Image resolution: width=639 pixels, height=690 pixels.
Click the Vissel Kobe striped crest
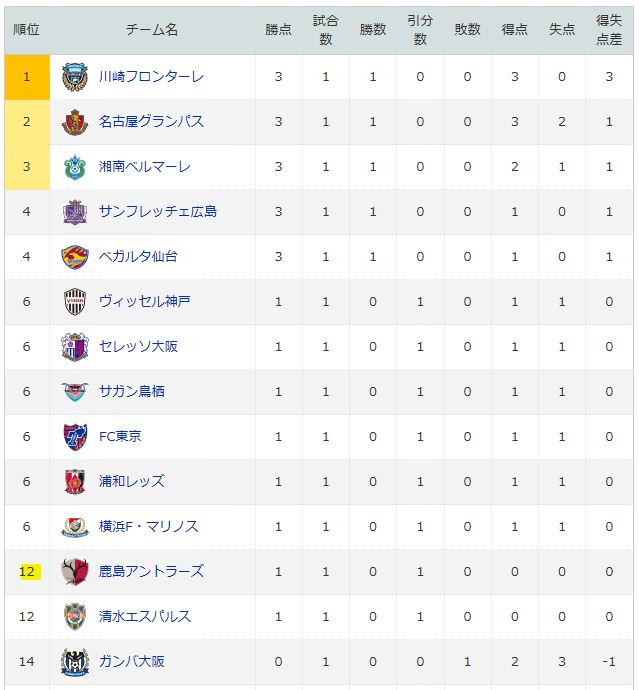tap(75, 302)
